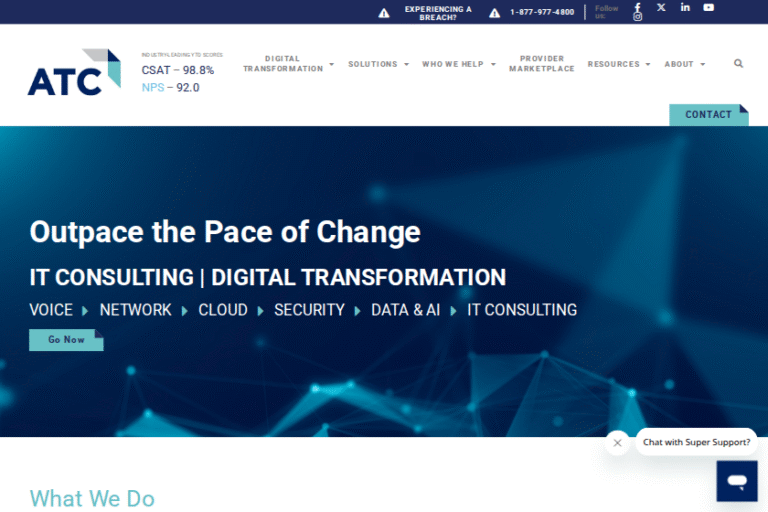Open the chat widget bubble icon

tap(737, 481)
